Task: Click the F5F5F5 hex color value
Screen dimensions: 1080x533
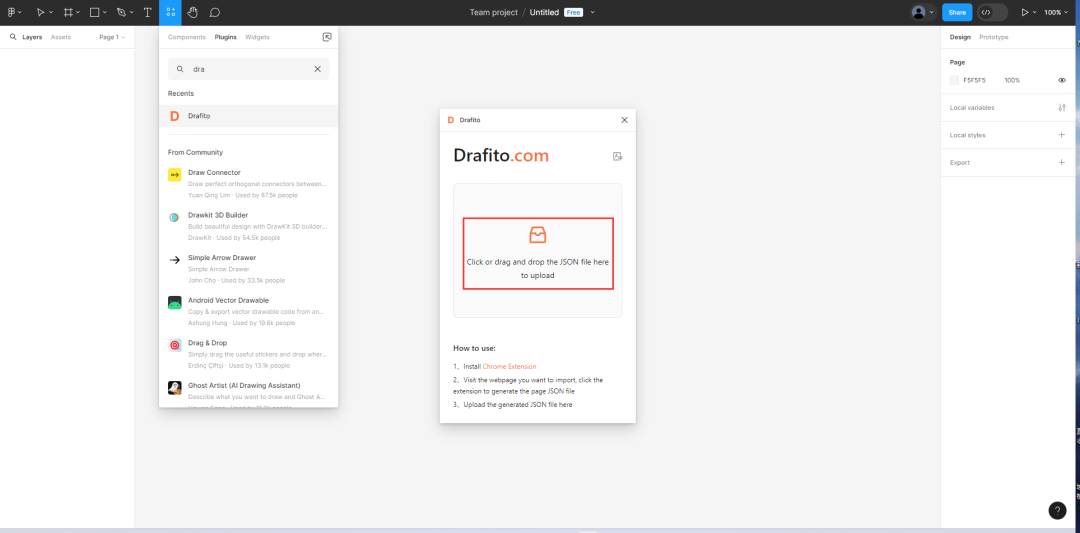Action: (x=974, y=81)
